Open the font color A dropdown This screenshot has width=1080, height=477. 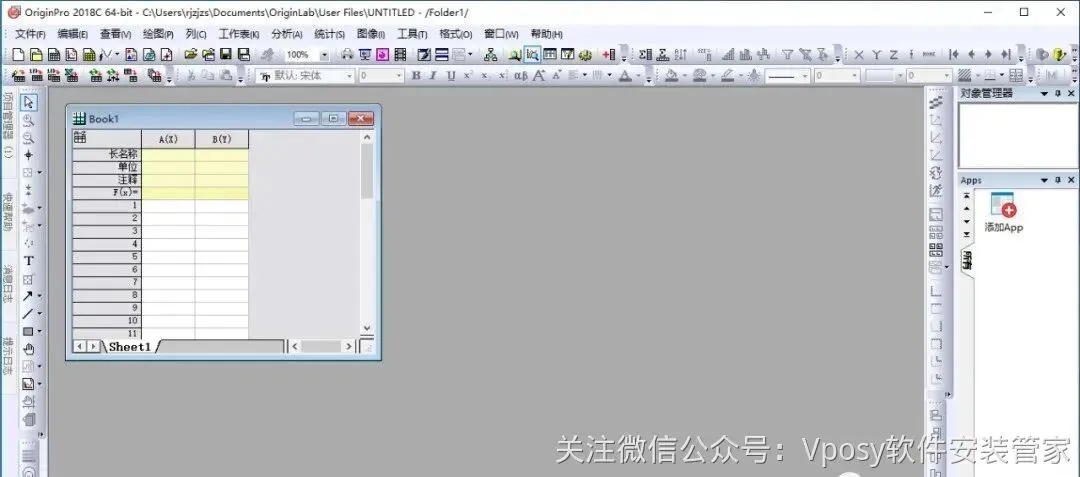pyautogui.click(x=638, y=76)
